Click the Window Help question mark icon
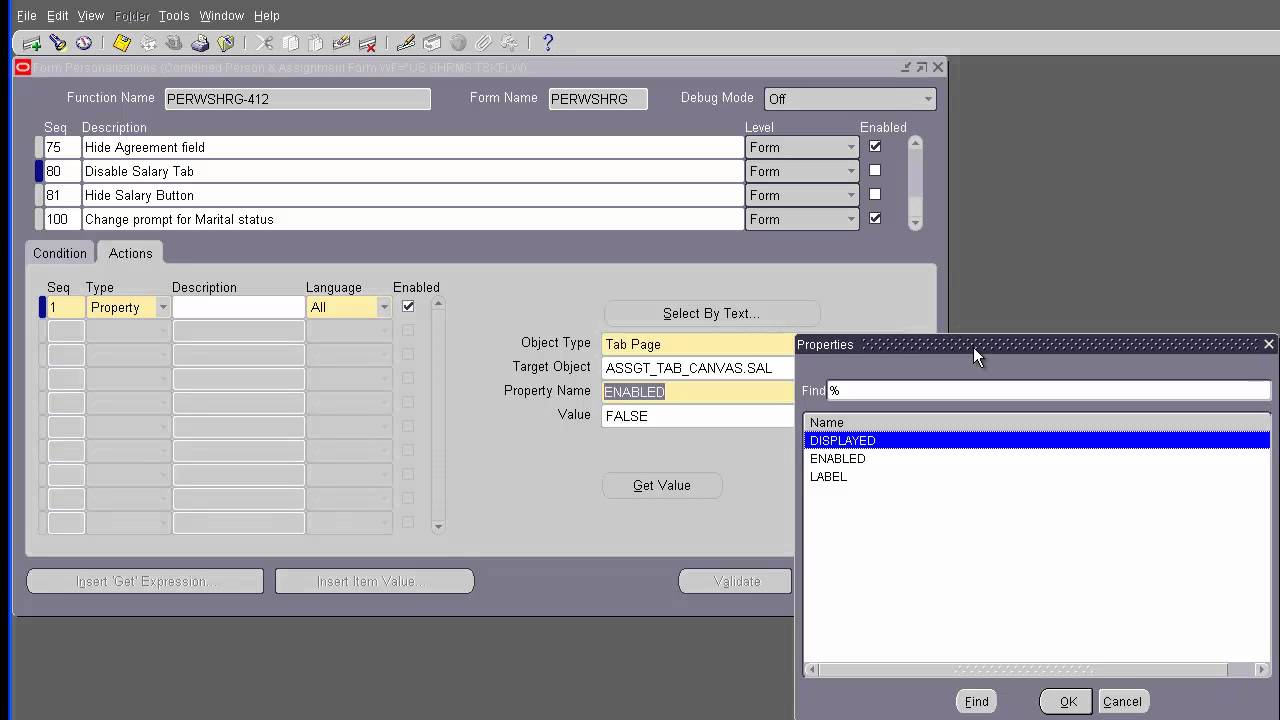Screen dimensions: 1280x720 pyautogui.click(x=548, y=43)
